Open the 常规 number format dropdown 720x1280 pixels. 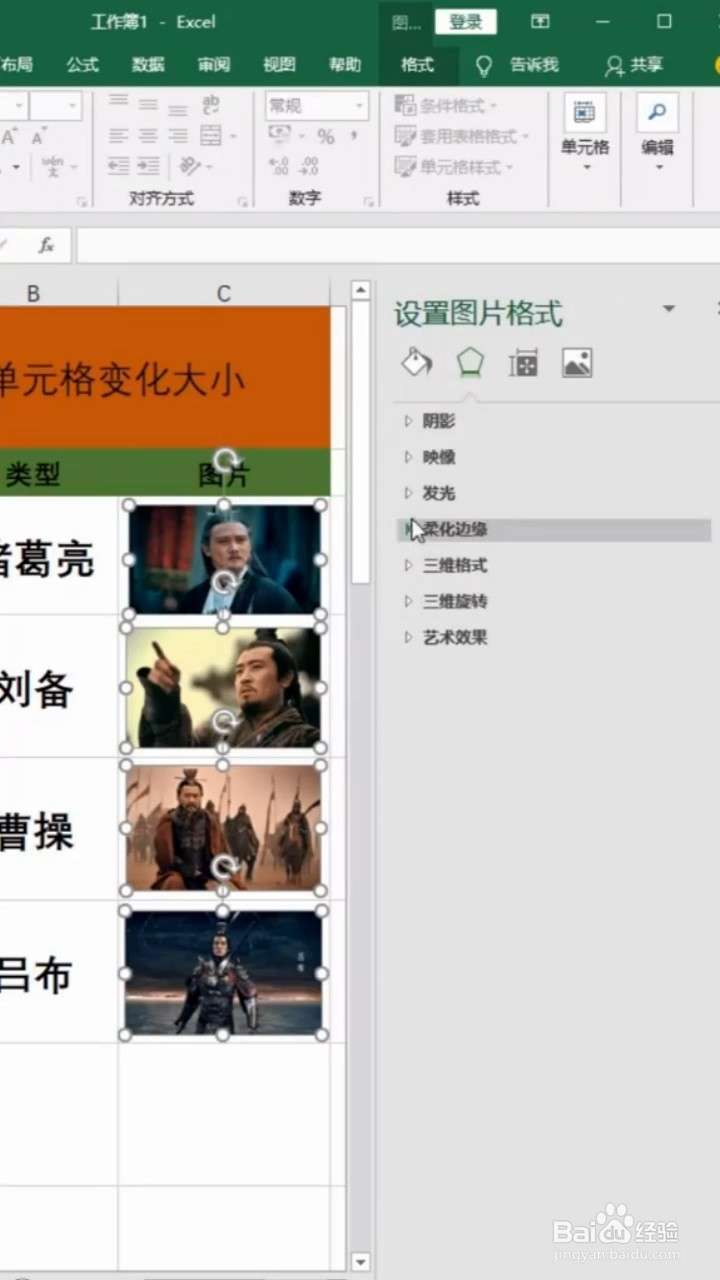point(316,105)
